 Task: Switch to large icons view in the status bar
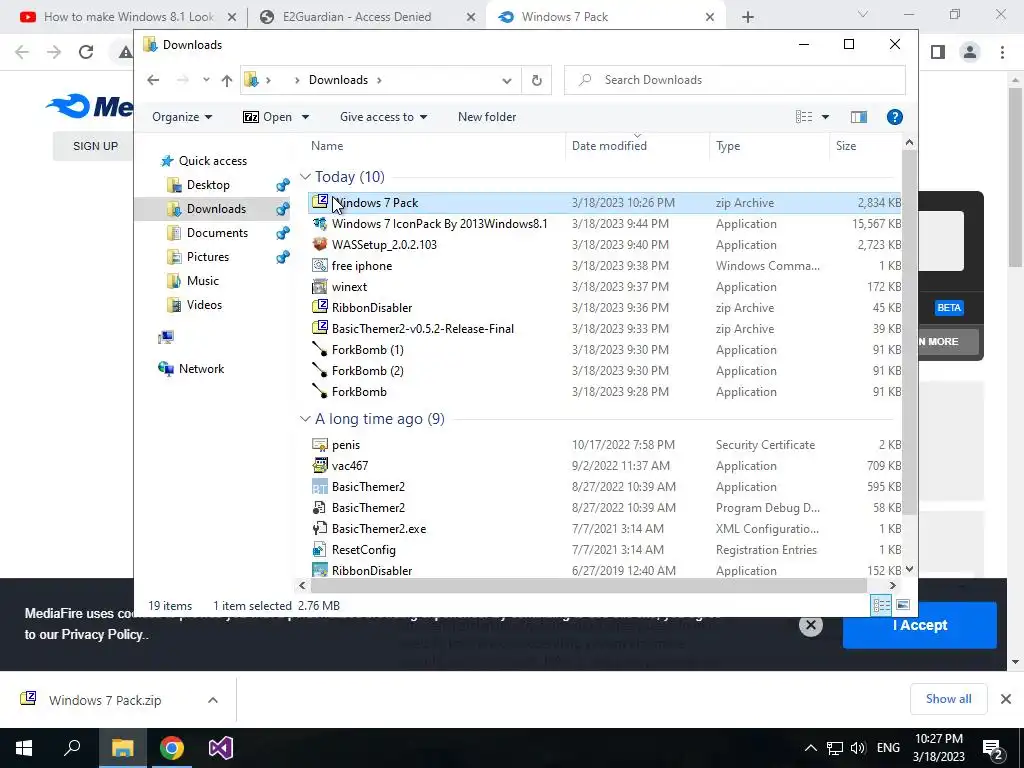903,605
